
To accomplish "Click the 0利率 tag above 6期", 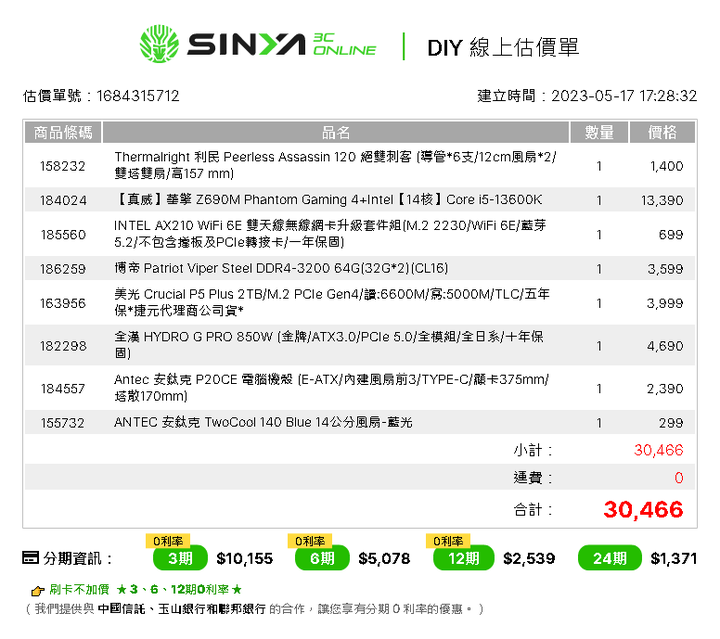I will coord(309,541).
